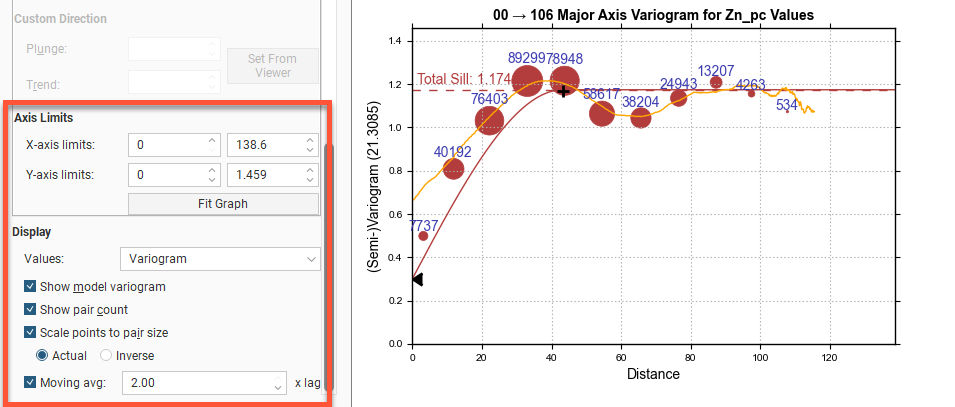Select the point labeled 24943
The width and height of the screenshot is (955, 407).
679,98
